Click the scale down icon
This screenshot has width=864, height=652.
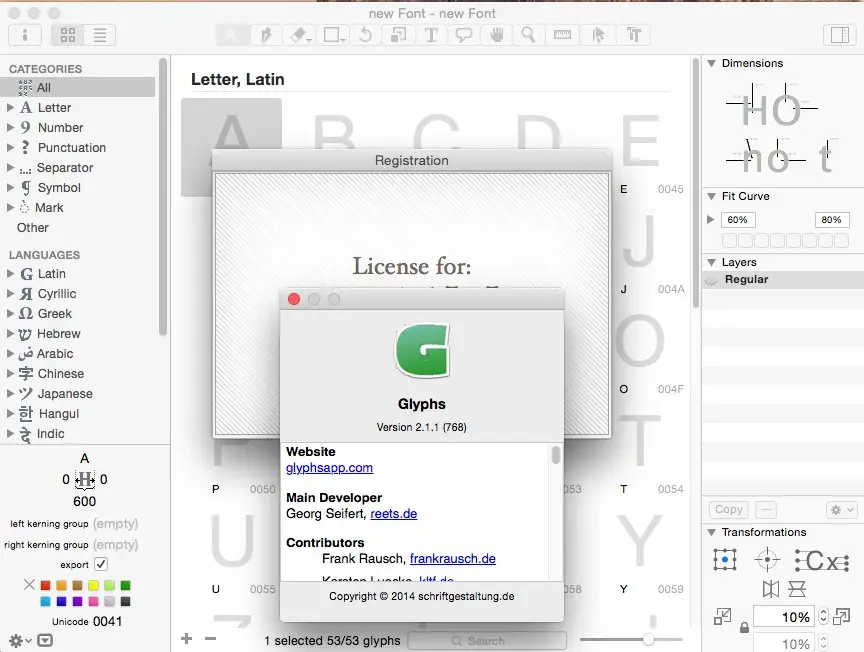722,617
